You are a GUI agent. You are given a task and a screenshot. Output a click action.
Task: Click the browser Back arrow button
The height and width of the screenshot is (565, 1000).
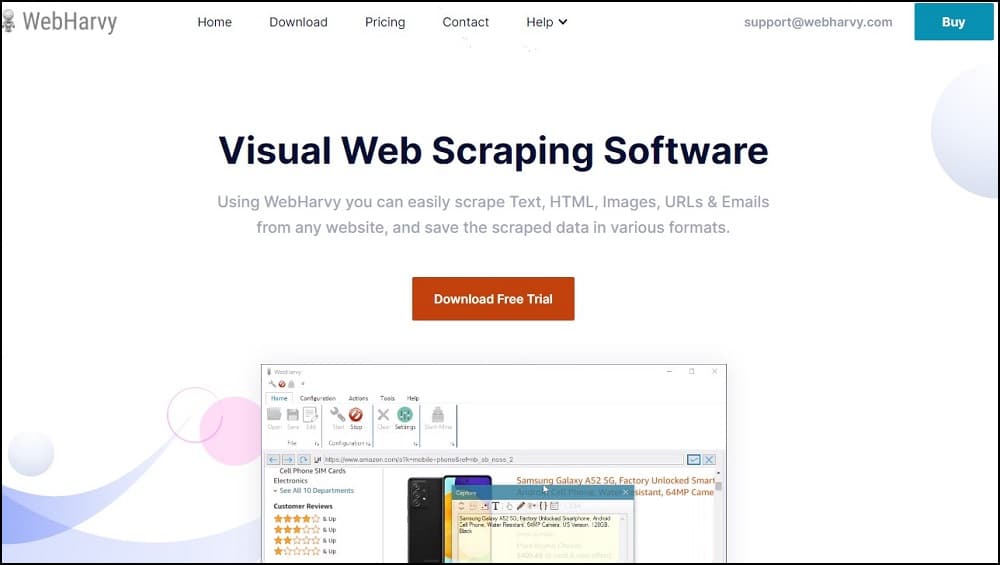point(273,459)
